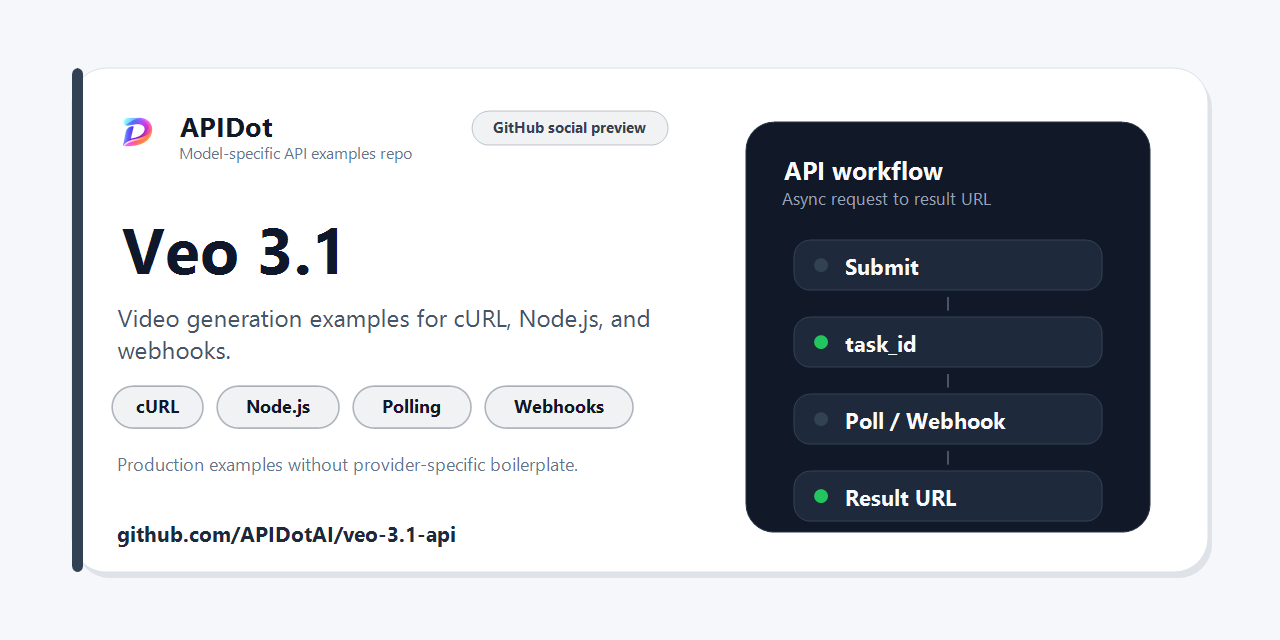Click the green dot beside Result URL
Image resolution: width=1280 pixels, height=640 pixels.
click(821, 496)
